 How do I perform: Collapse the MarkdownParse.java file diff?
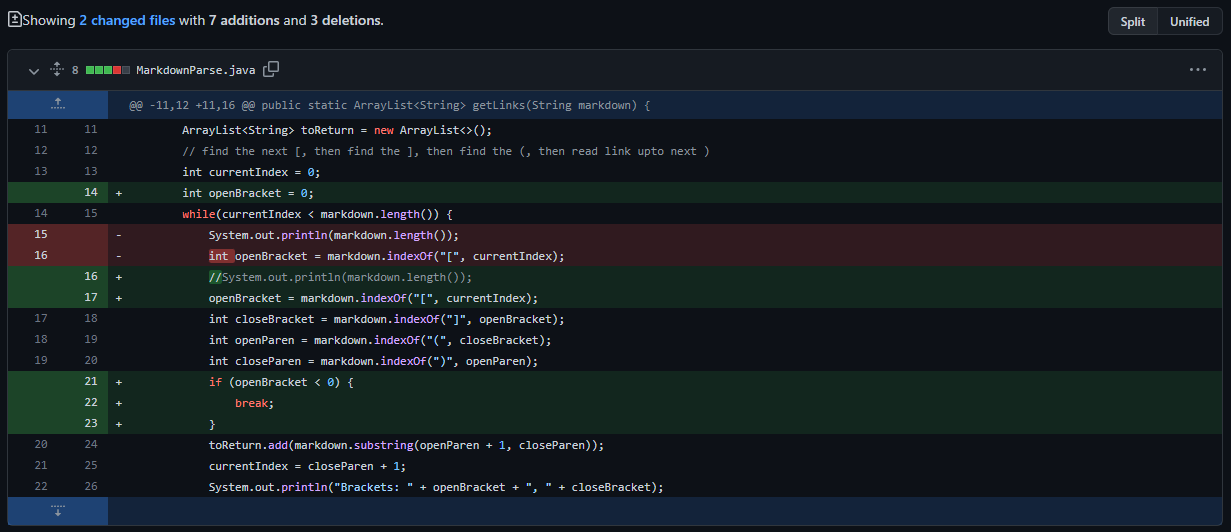point(34,71)
